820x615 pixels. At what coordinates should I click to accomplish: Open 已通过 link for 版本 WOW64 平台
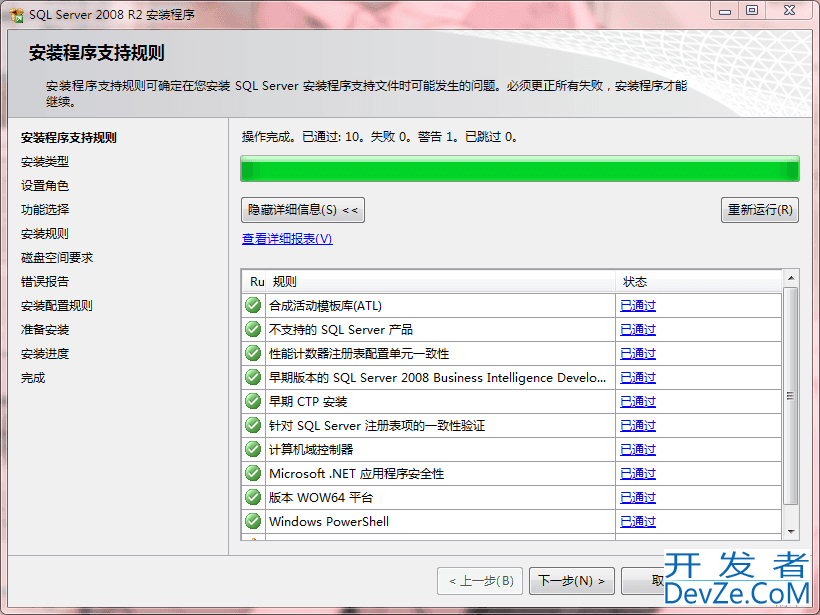coord(637,497)
